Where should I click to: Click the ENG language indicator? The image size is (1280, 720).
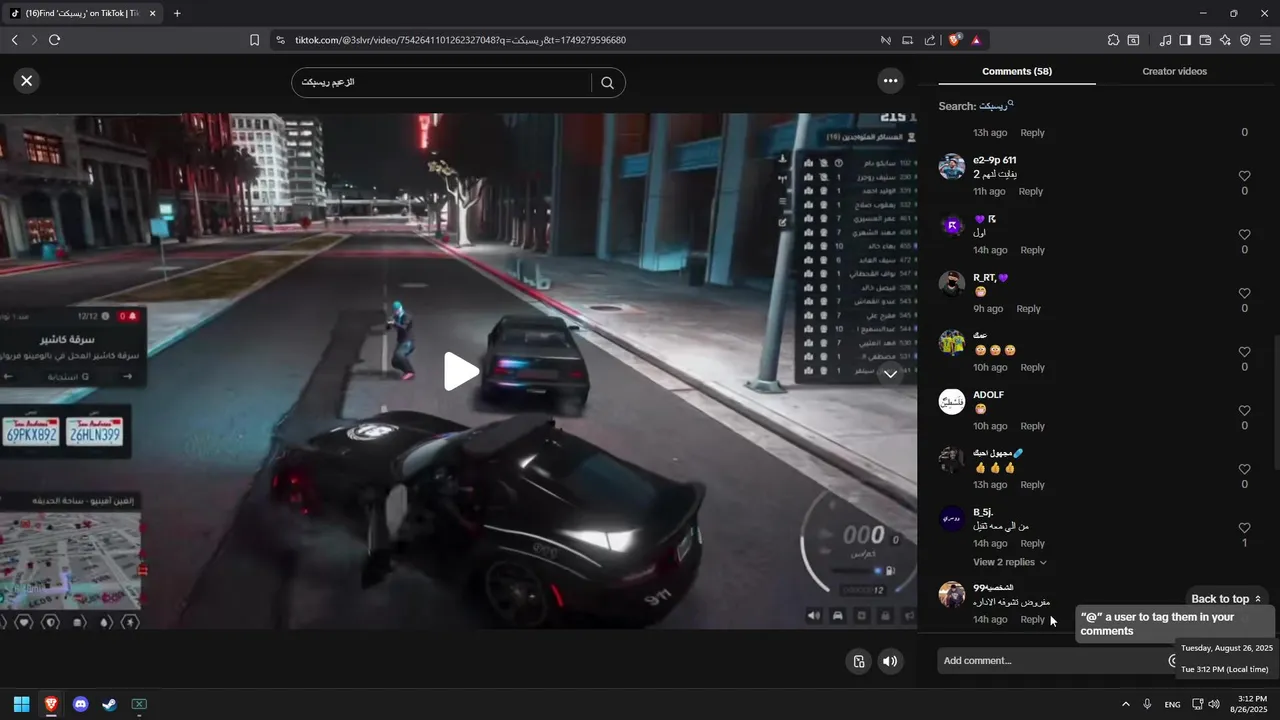pyautogui.click(x=1172, y=704)
